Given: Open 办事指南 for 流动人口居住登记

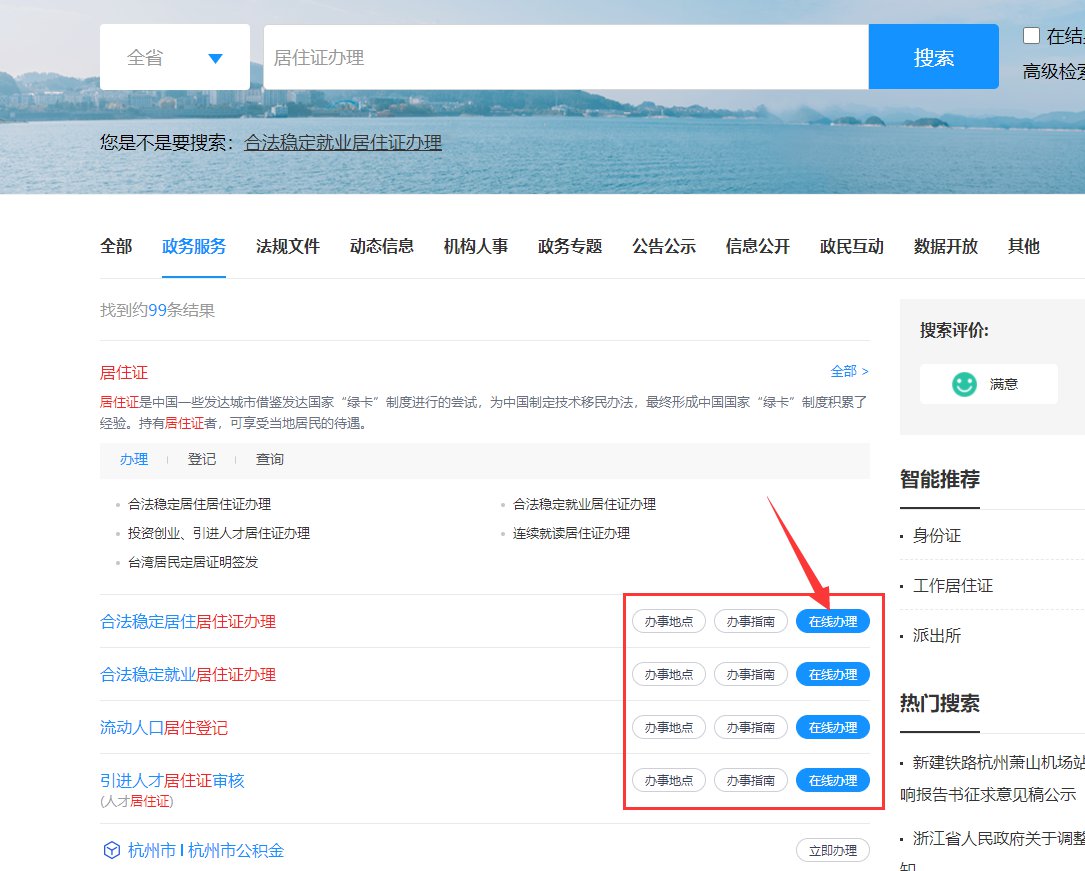Looking at the screenshot, I should tap(750, 727).
